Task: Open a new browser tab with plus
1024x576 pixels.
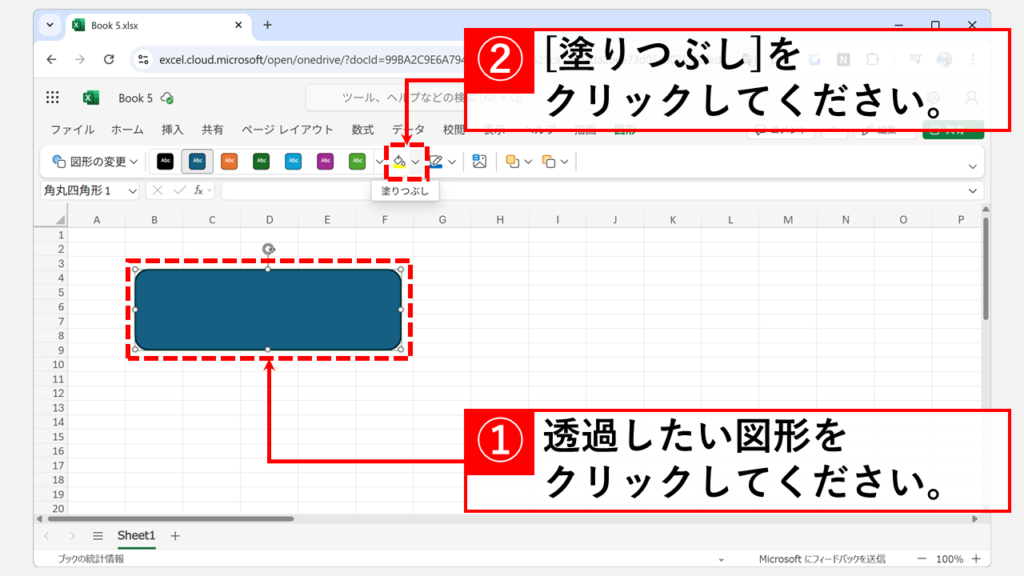Action: 267,25
